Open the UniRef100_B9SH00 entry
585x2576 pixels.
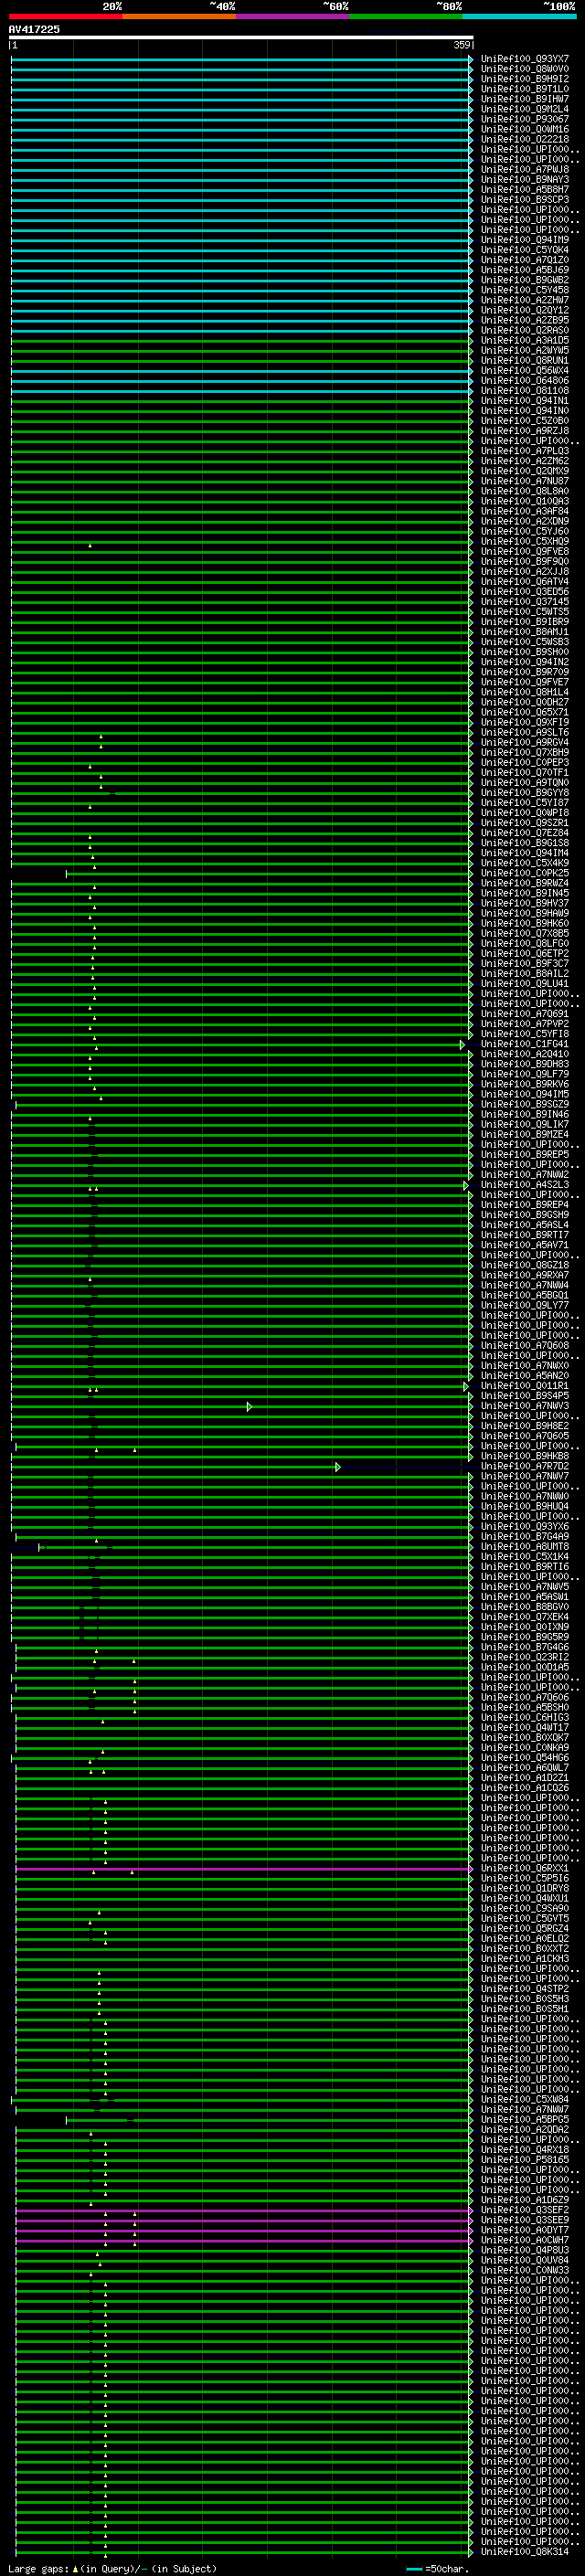(524, 652)
